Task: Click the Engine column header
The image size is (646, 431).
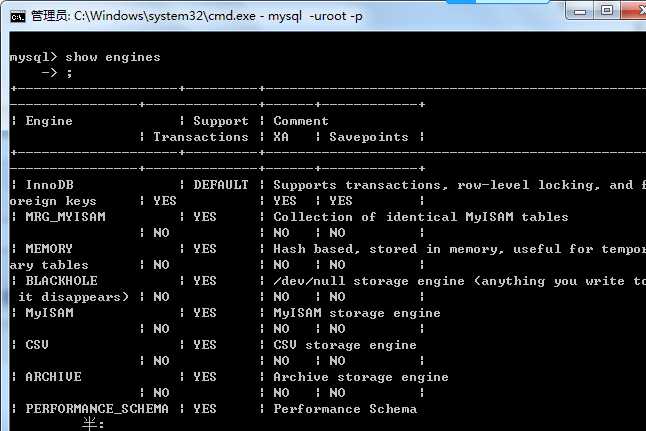Action: tap(49, 121)
